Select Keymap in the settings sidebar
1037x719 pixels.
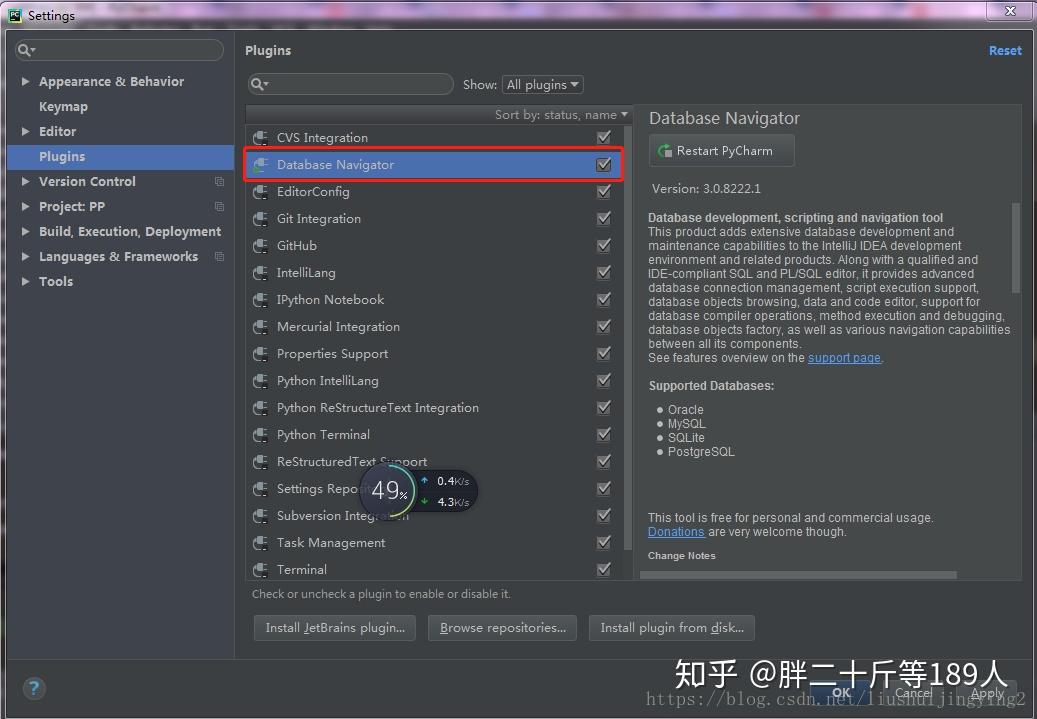pos(62,106)
